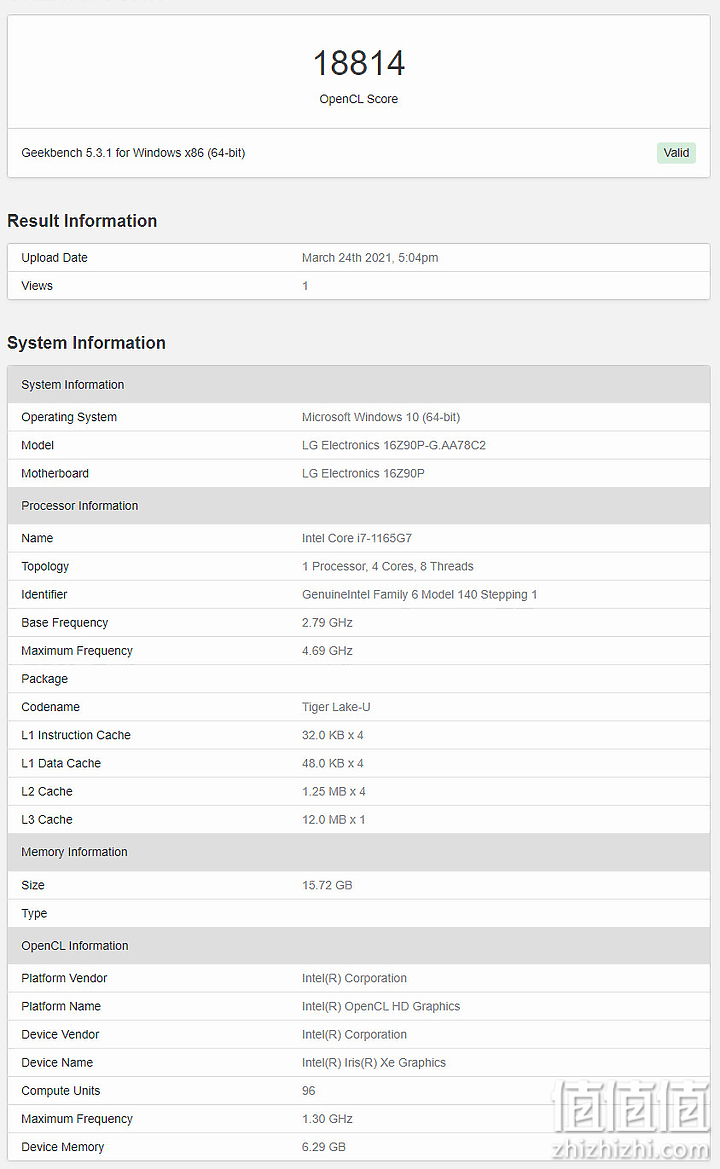Viewport: 720px width, 1169px height.
Task: Click the Result Information heading
Action: click(x=82, y=221)
